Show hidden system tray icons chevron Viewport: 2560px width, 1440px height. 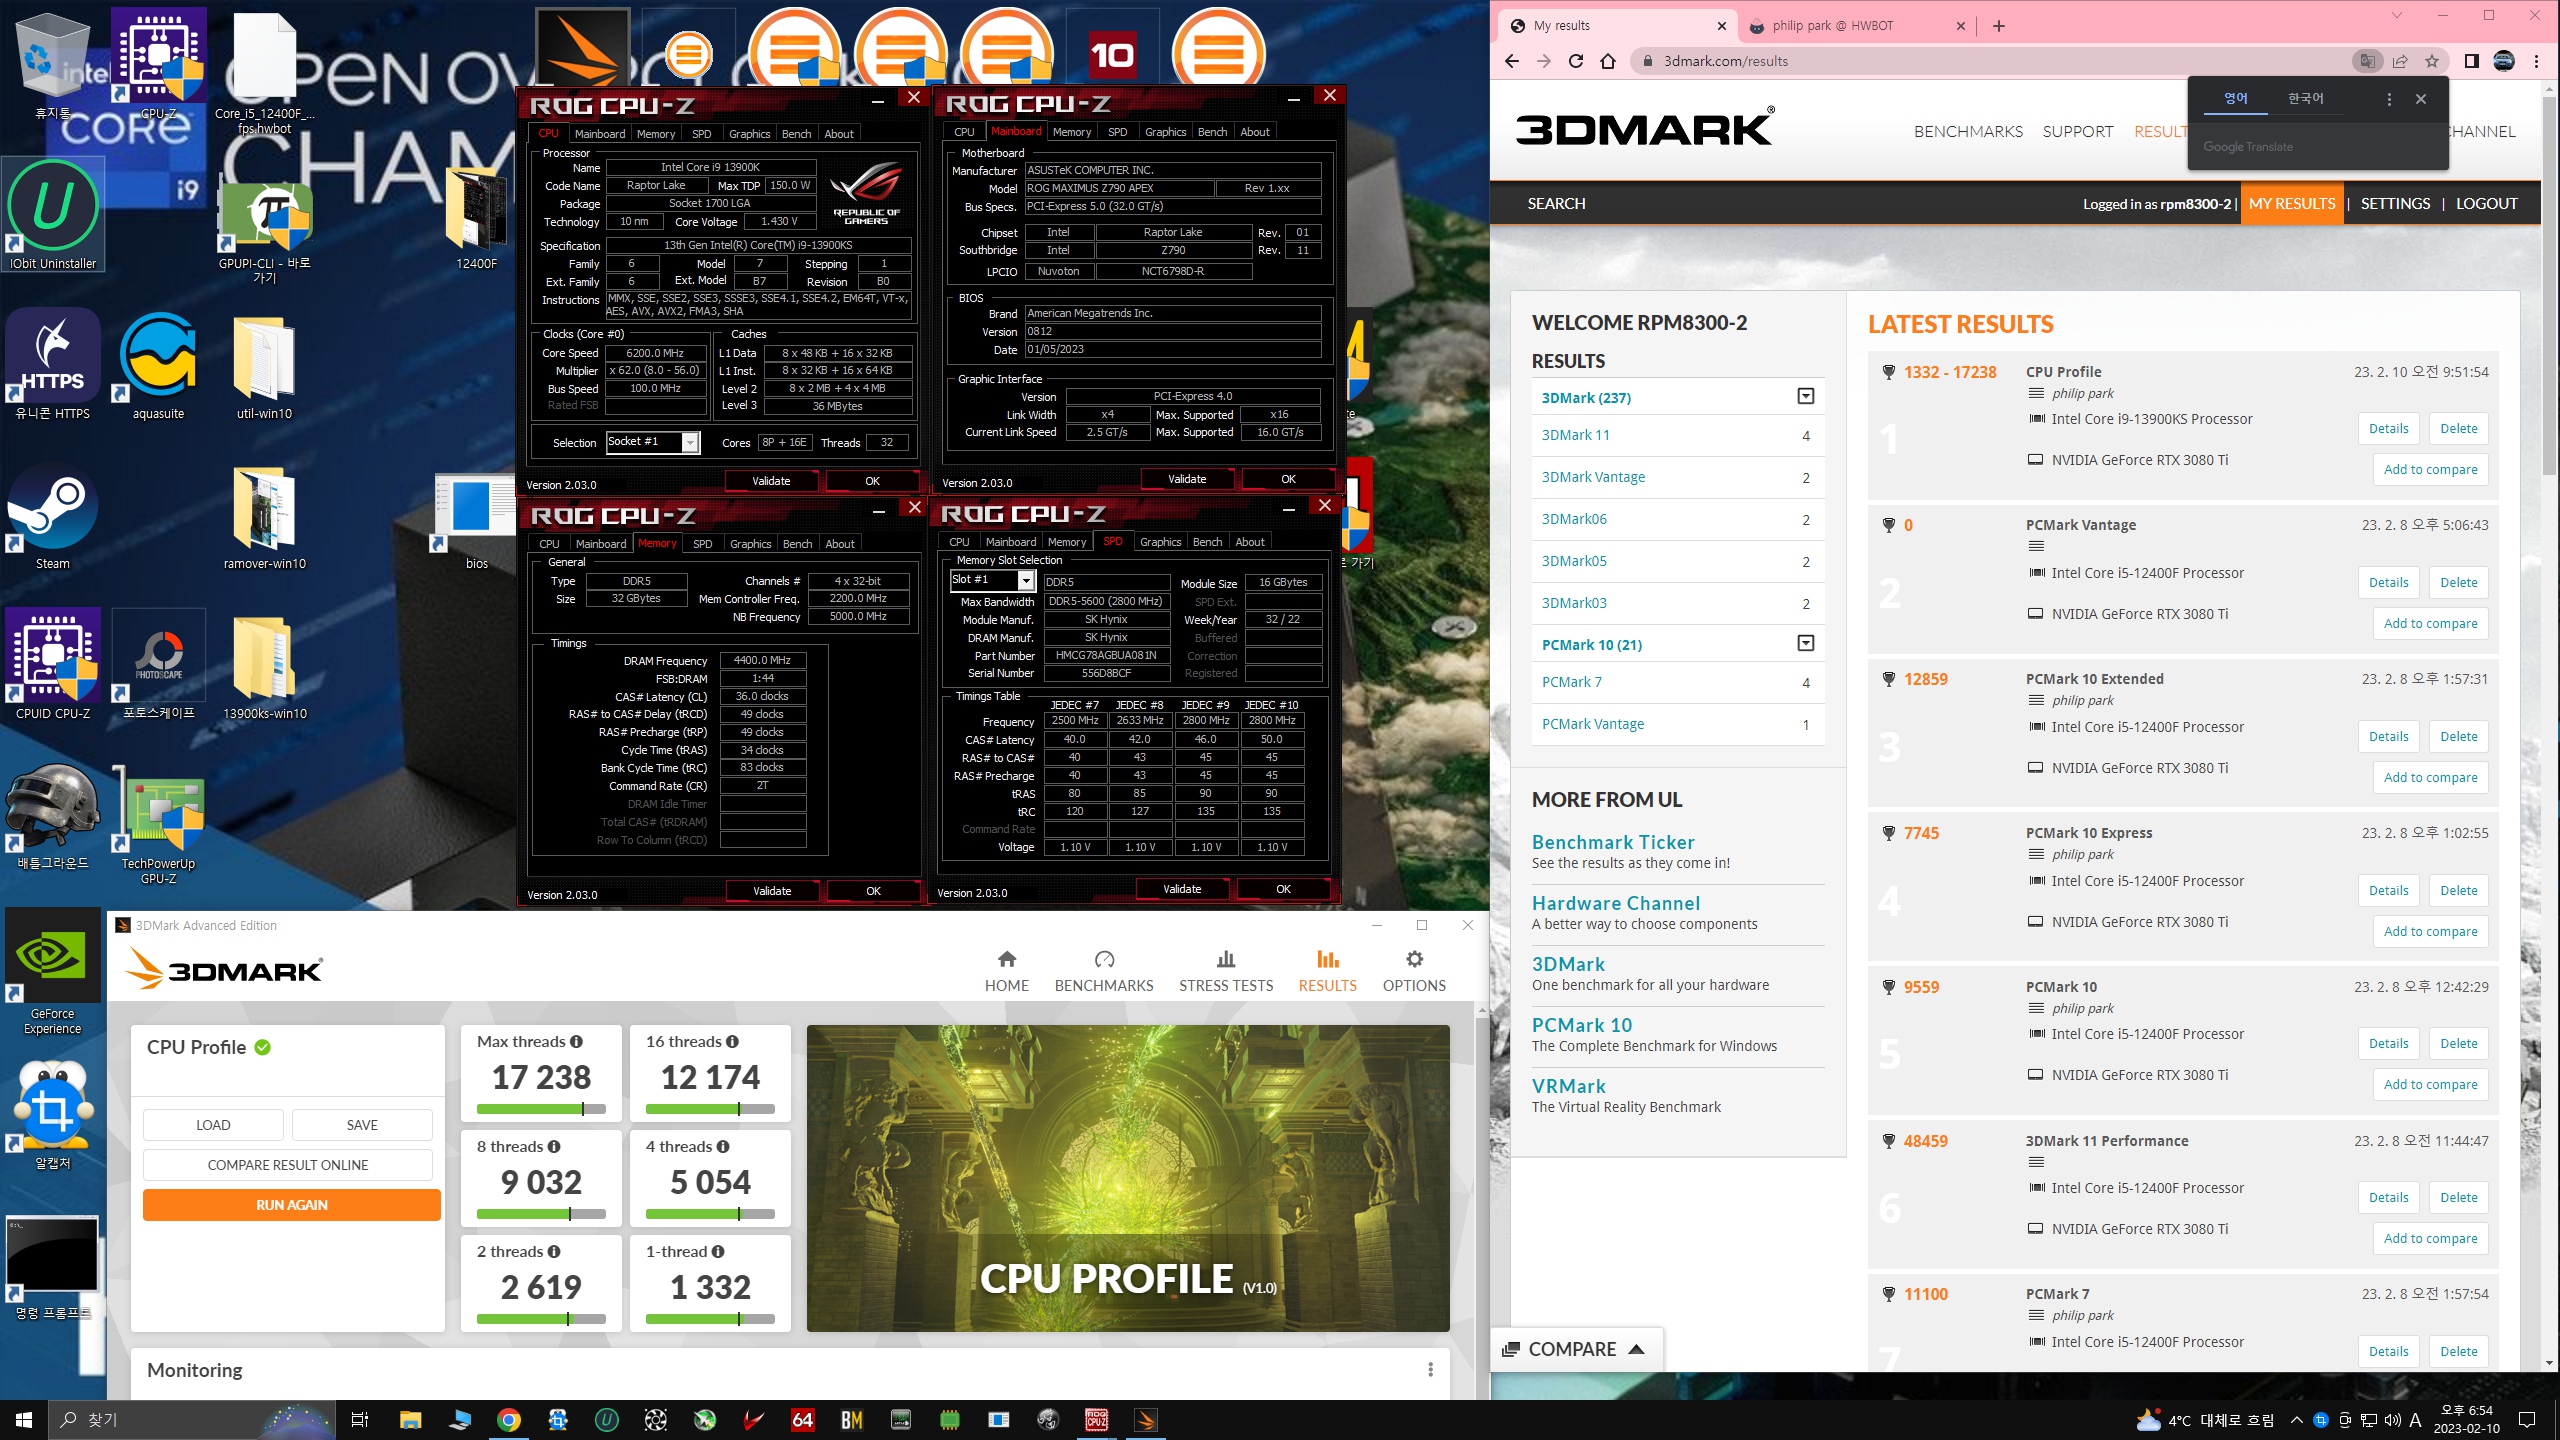[2297, 1420]
